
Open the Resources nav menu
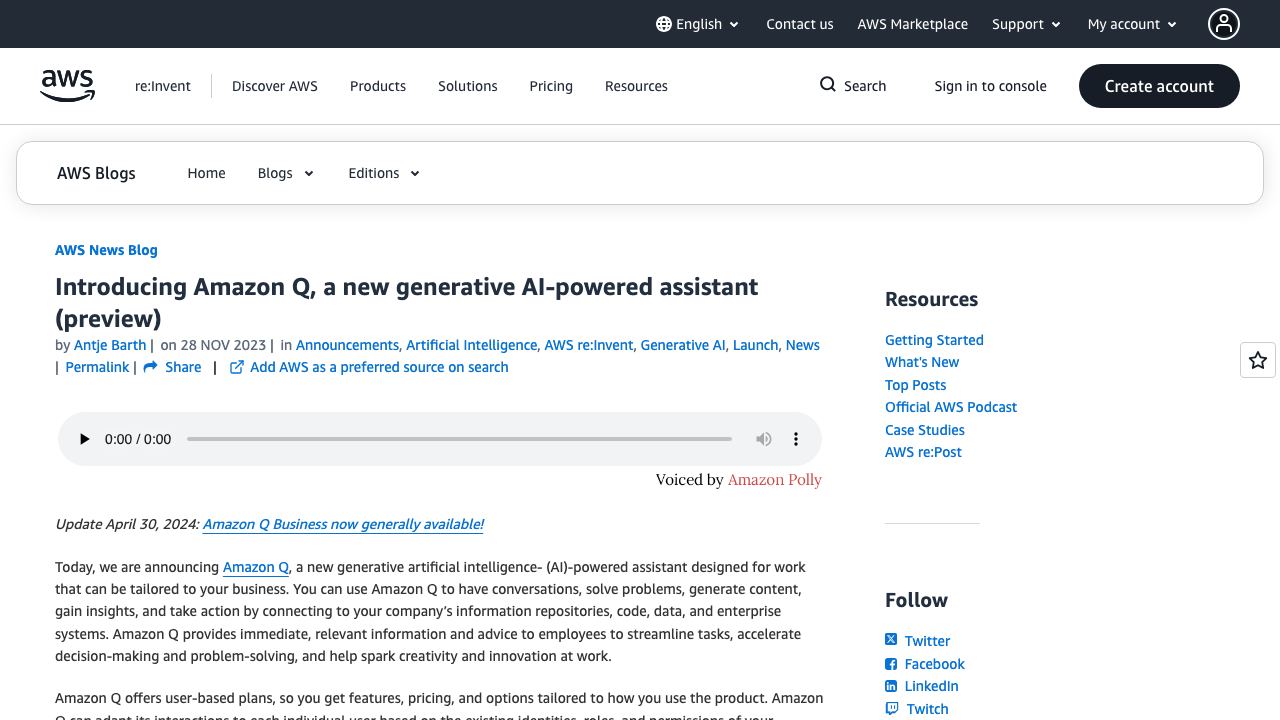(636, 86)
